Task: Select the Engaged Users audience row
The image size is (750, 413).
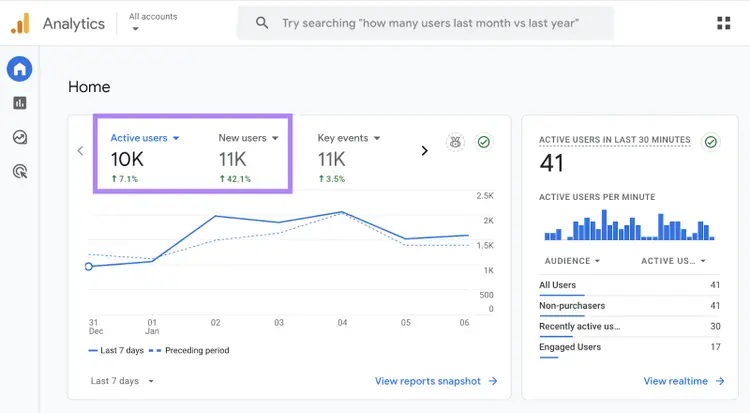Action: (x=629, y=347)
